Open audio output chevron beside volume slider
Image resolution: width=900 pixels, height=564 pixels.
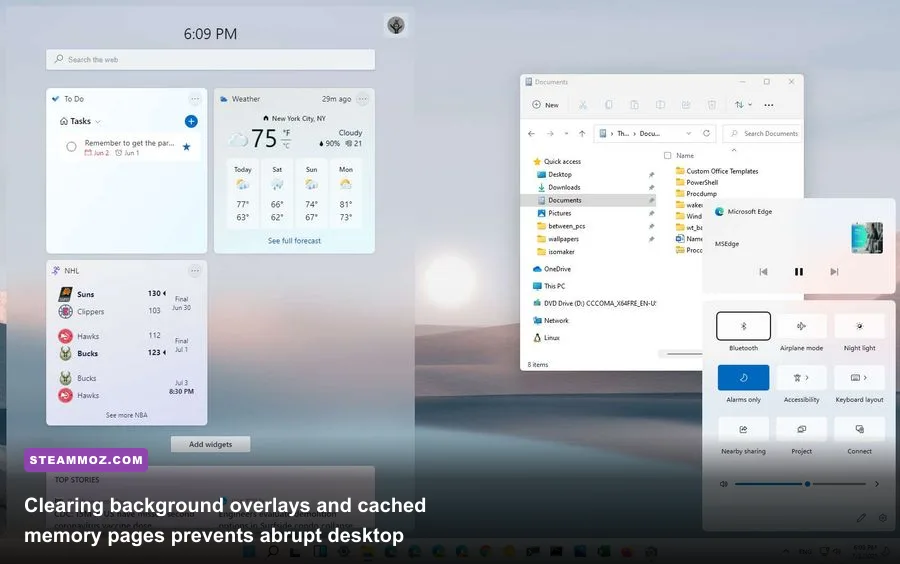pos(876,484)
